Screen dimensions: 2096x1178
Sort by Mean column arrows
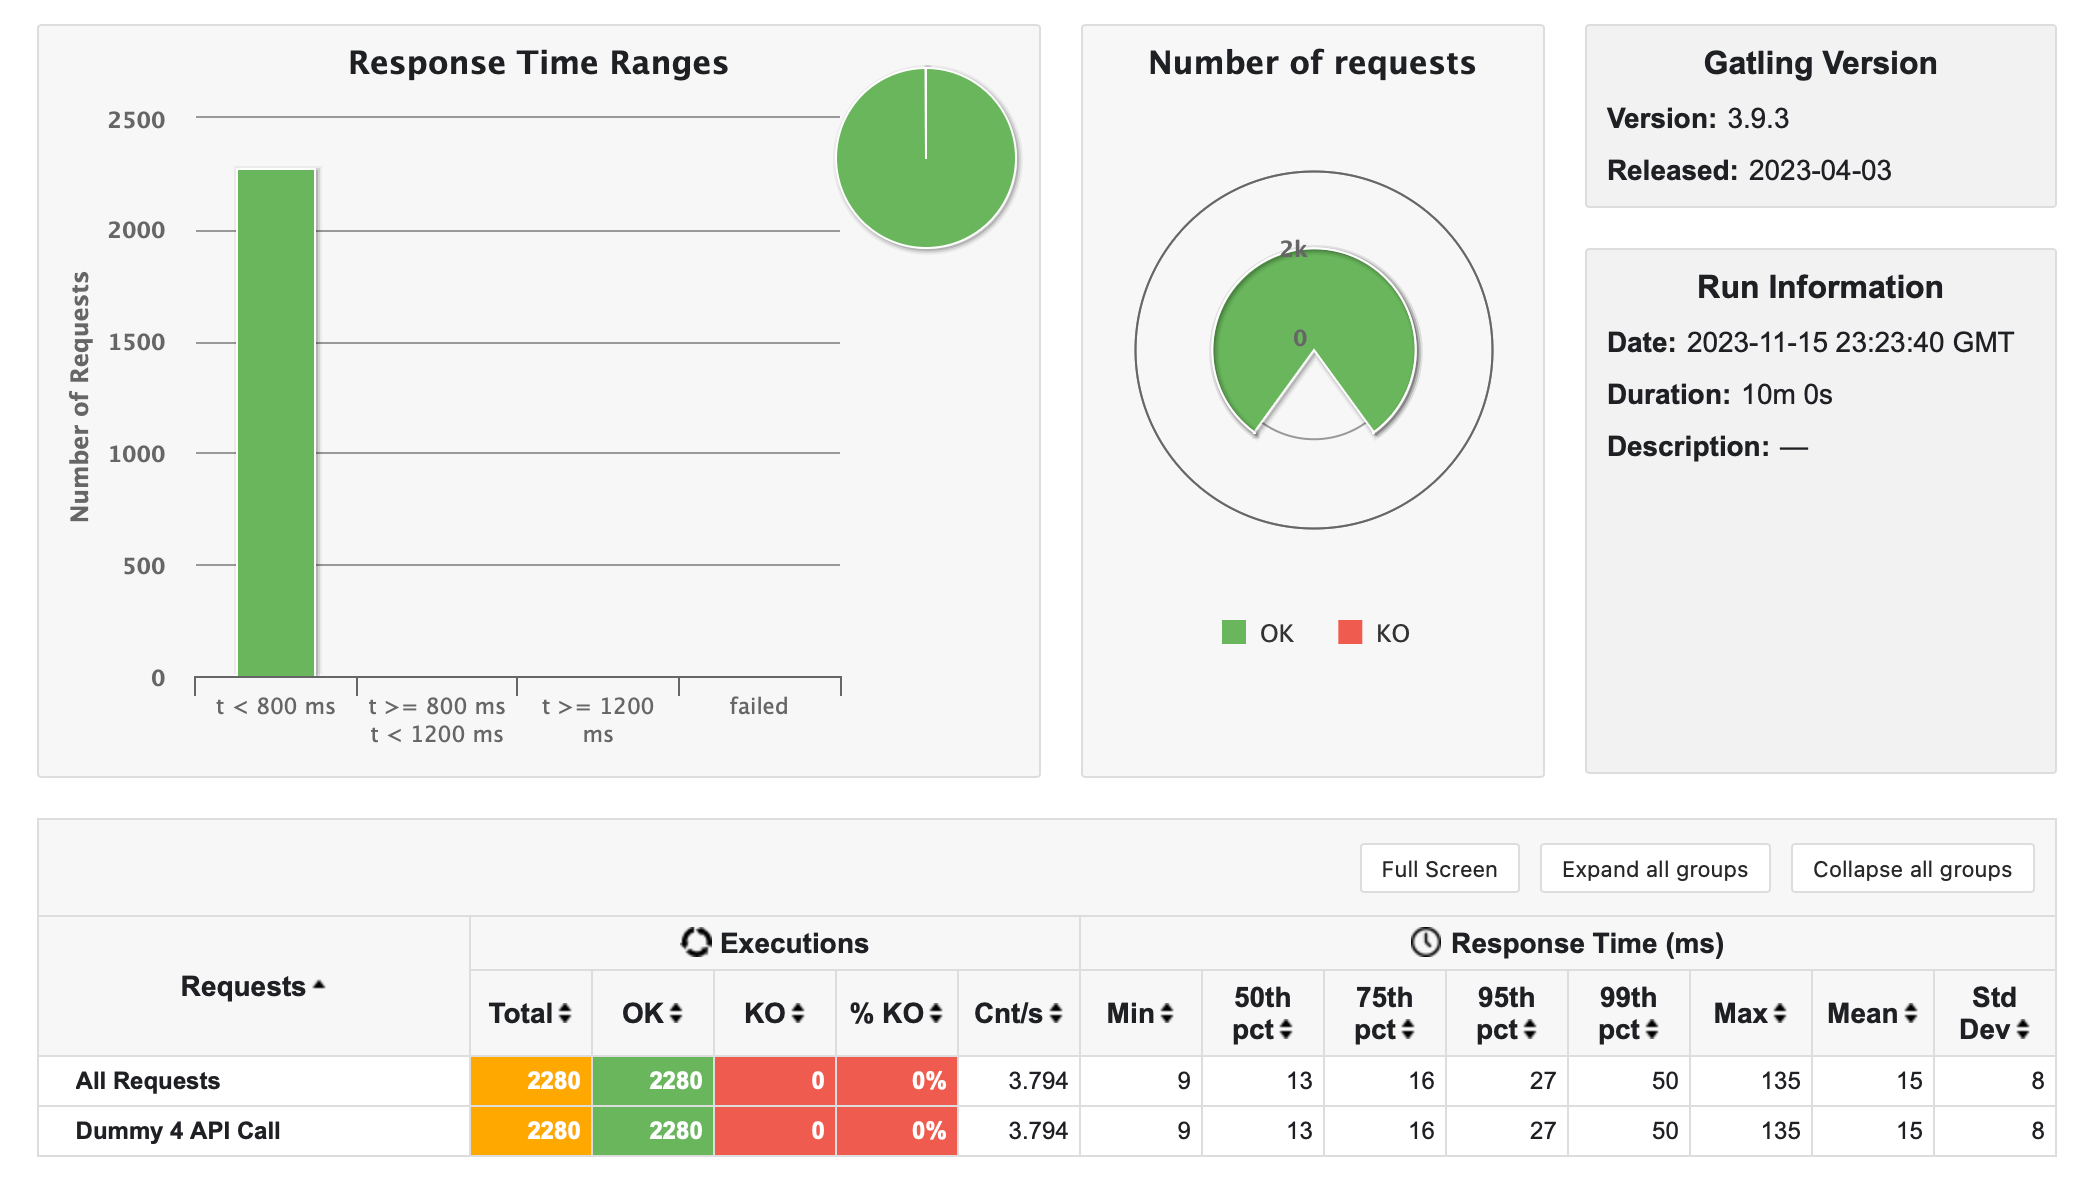[x=1911, y=1014]
